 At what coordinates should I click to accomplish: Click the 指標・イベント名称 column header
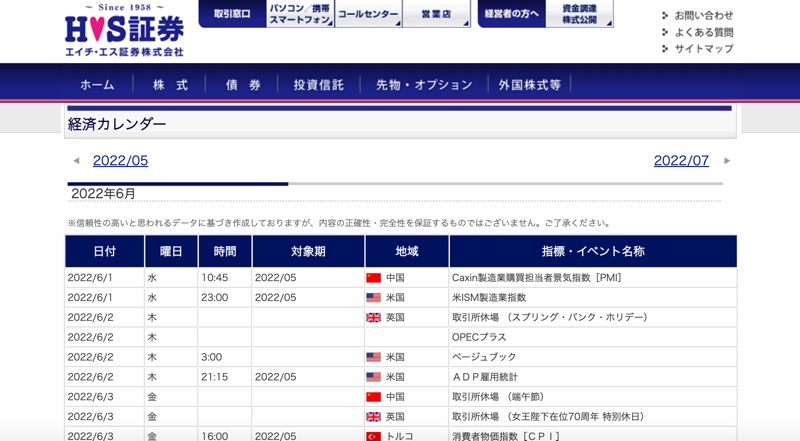593,251
